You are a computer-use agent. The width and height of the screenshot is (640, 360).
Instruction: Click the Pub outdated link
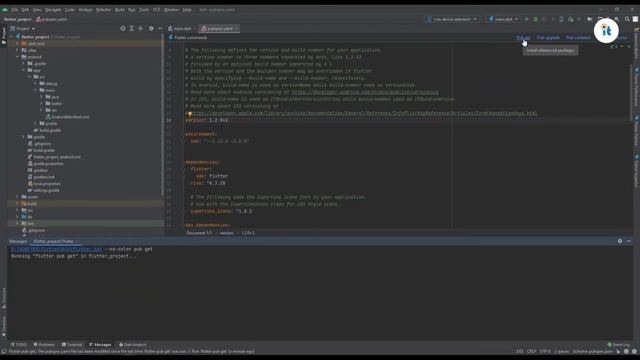tap(578, 38)
